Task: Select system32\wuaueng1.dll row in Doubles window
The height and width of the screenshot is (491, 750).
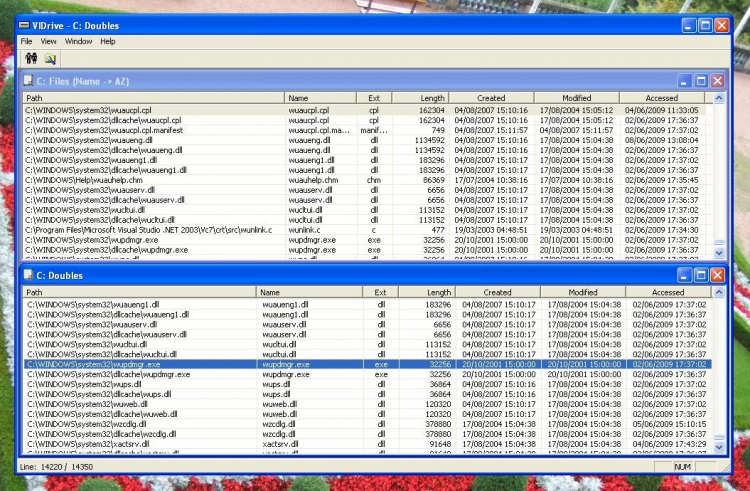Action: 368,305
